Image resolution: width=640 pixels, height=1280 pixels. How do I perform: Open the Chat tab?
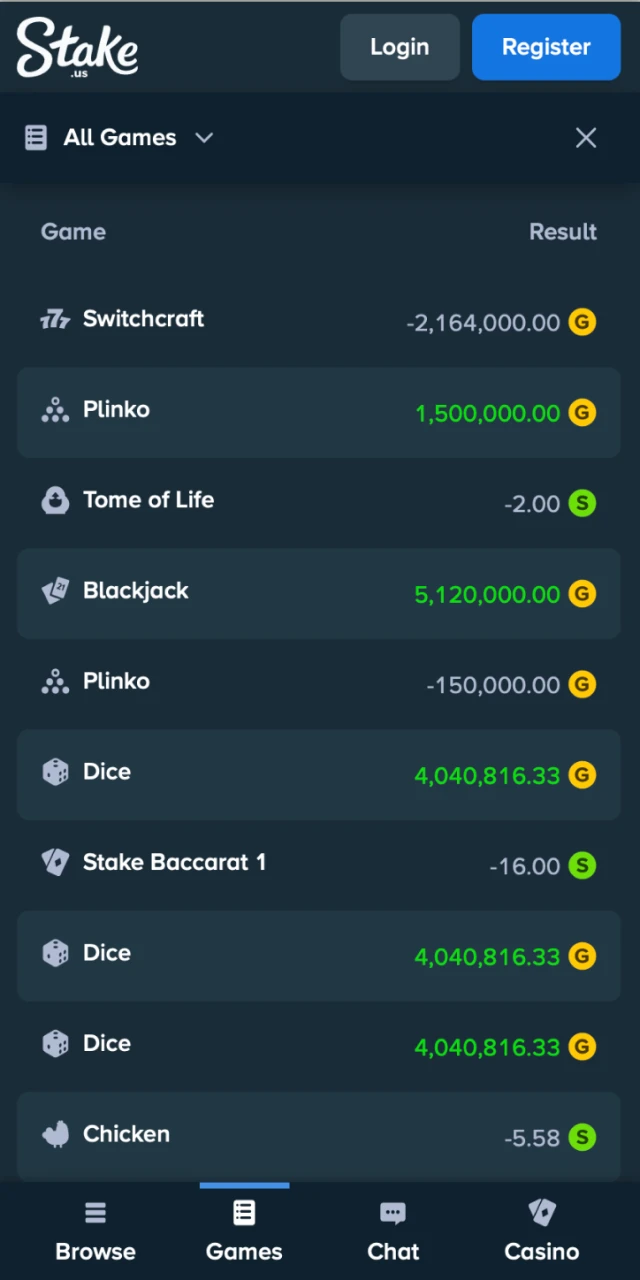point(392,1230)
